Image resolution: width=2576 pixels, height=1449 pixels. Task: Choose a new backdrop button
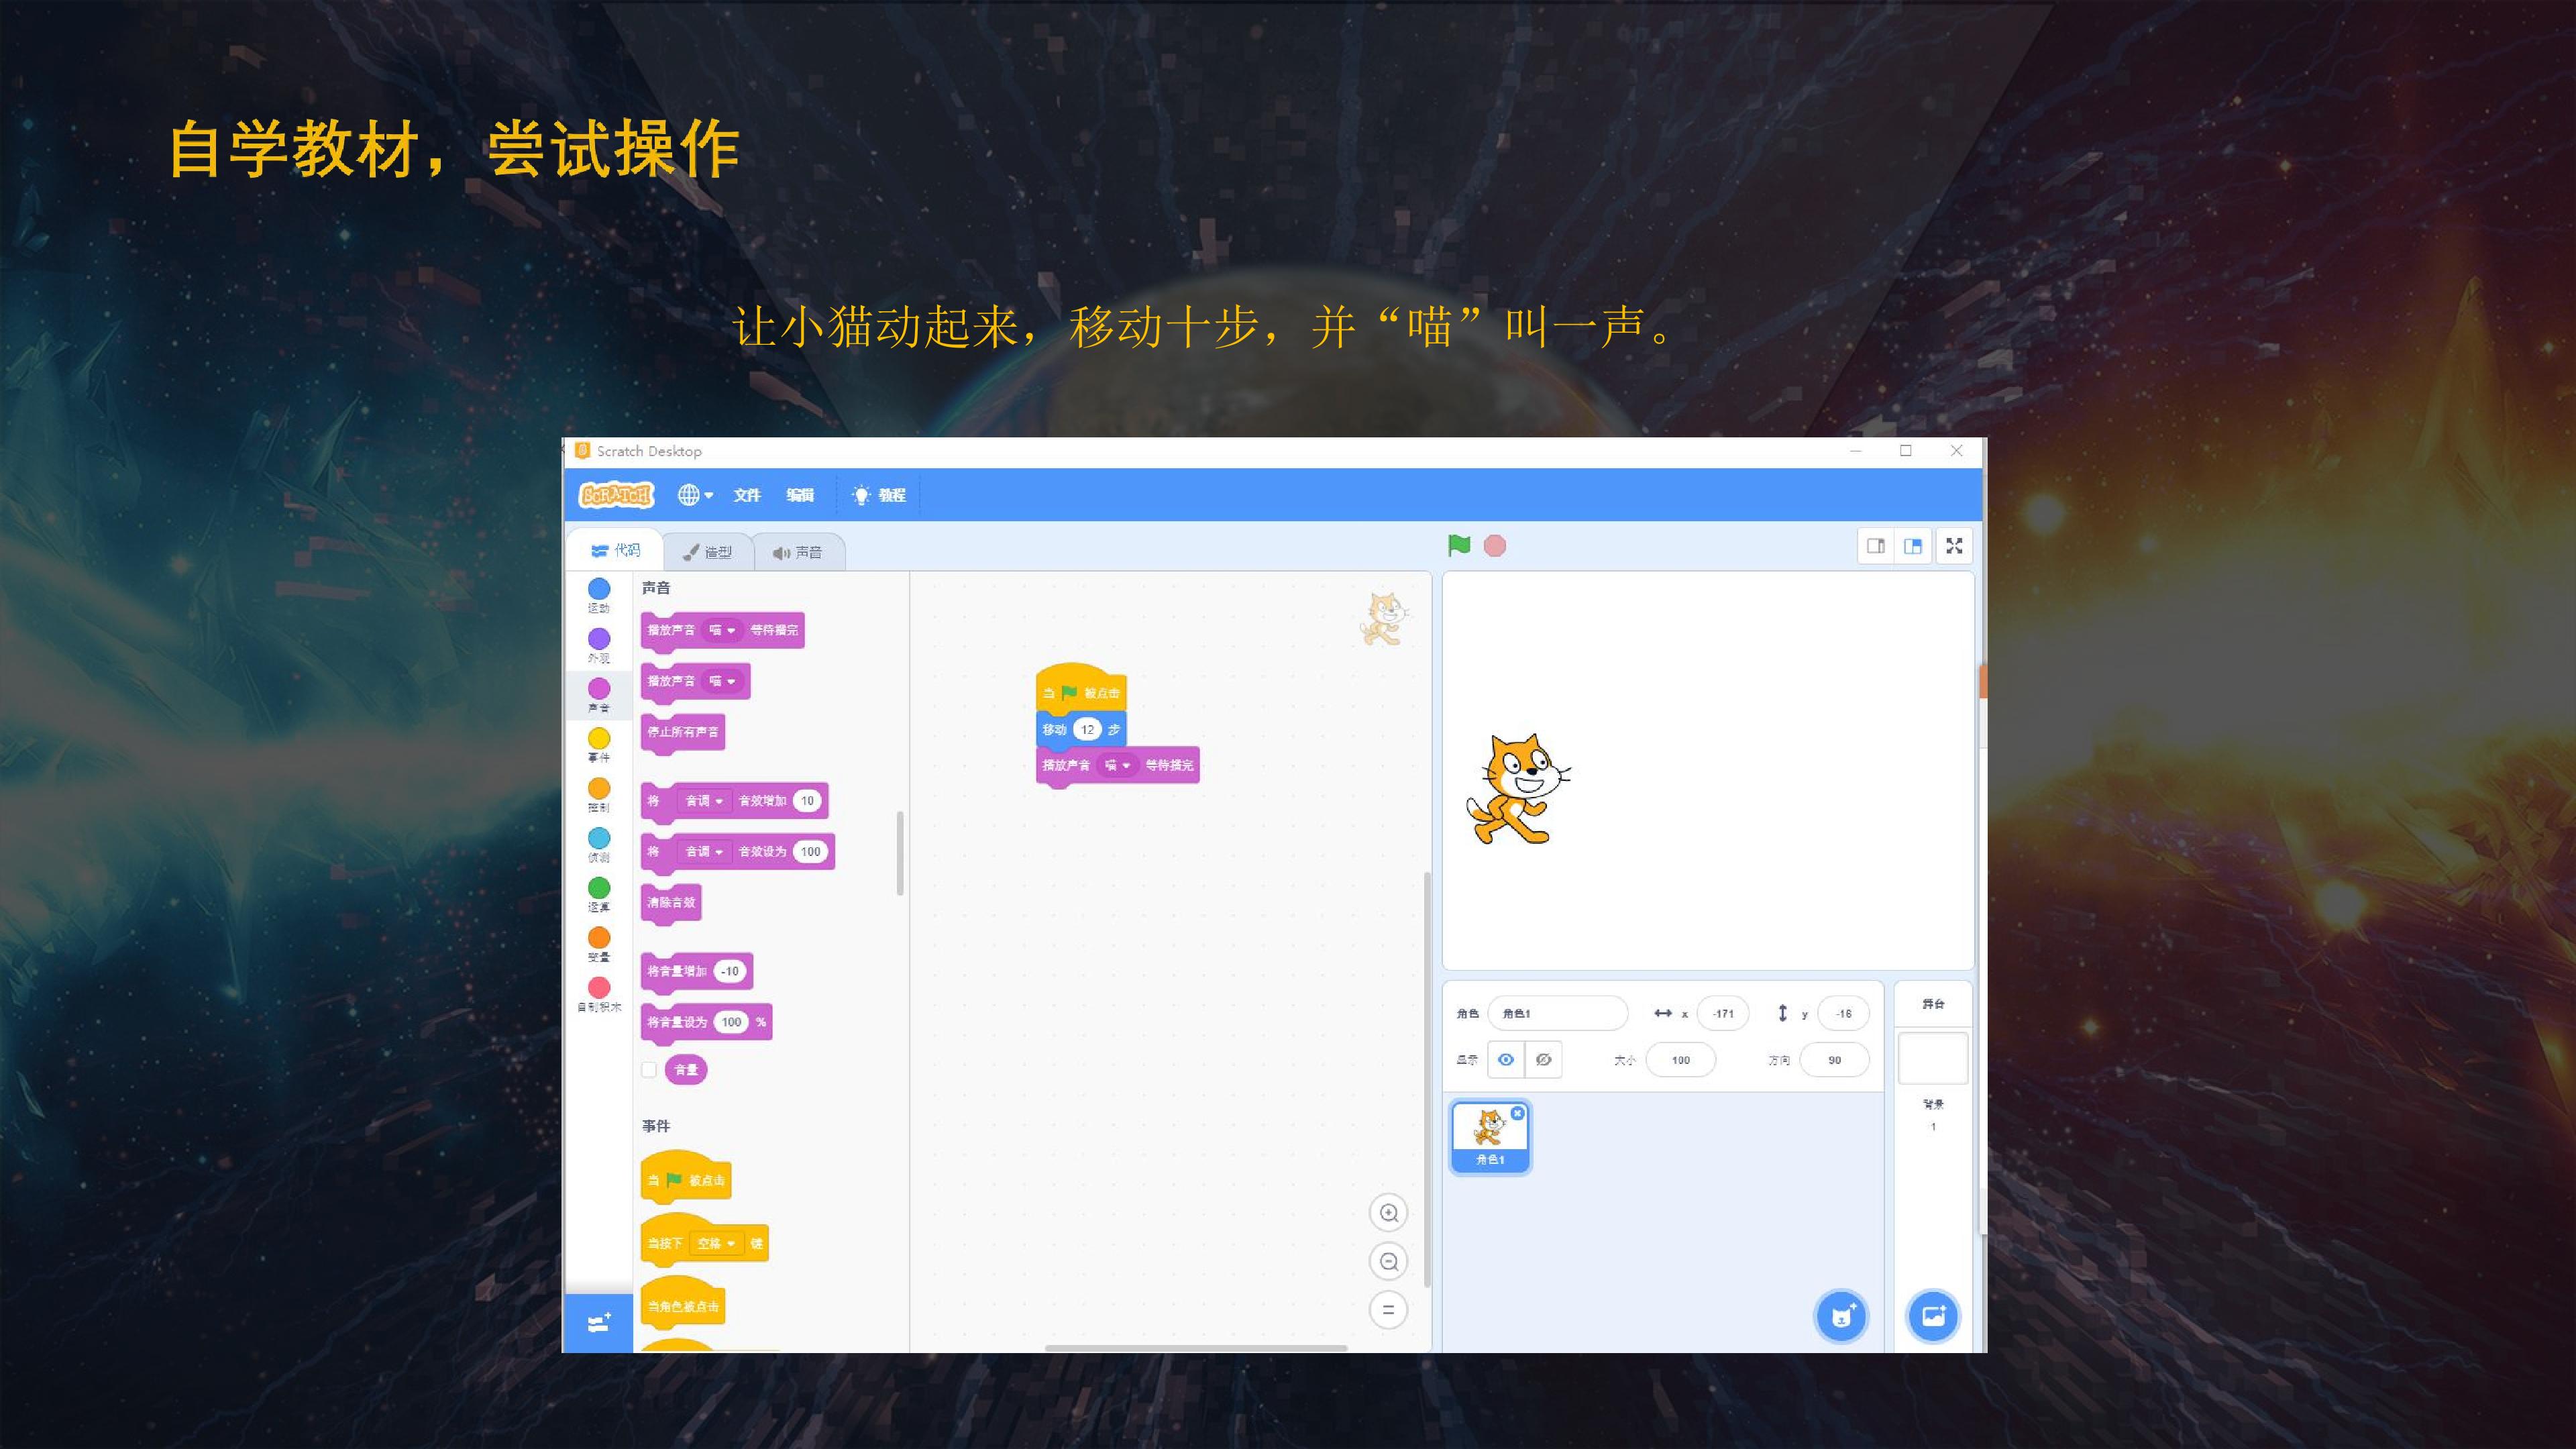pyautogui.click(x=1933, y=1316)
